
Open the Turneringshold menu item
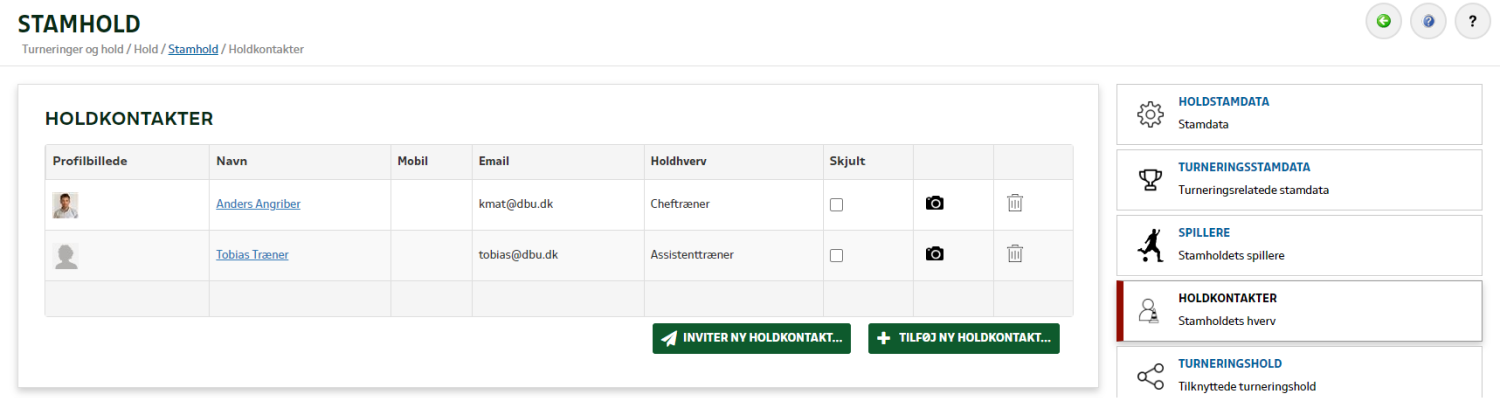click(x=1299, y=374)
